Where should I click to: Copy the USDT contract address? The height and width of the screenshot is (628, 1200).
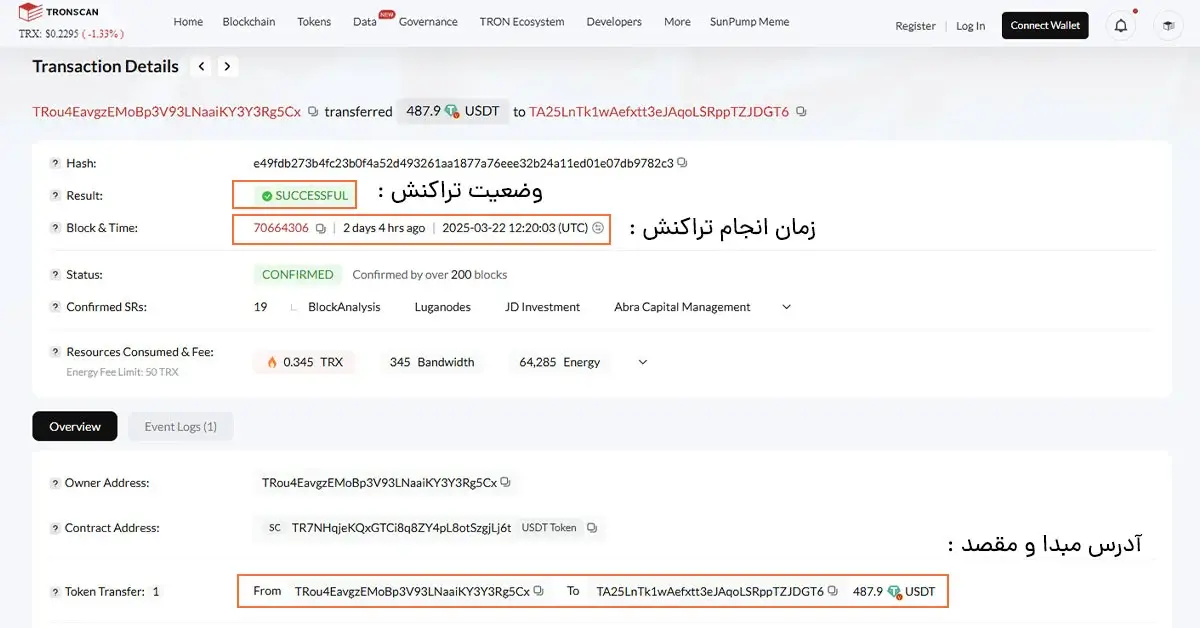coord(592,527)
